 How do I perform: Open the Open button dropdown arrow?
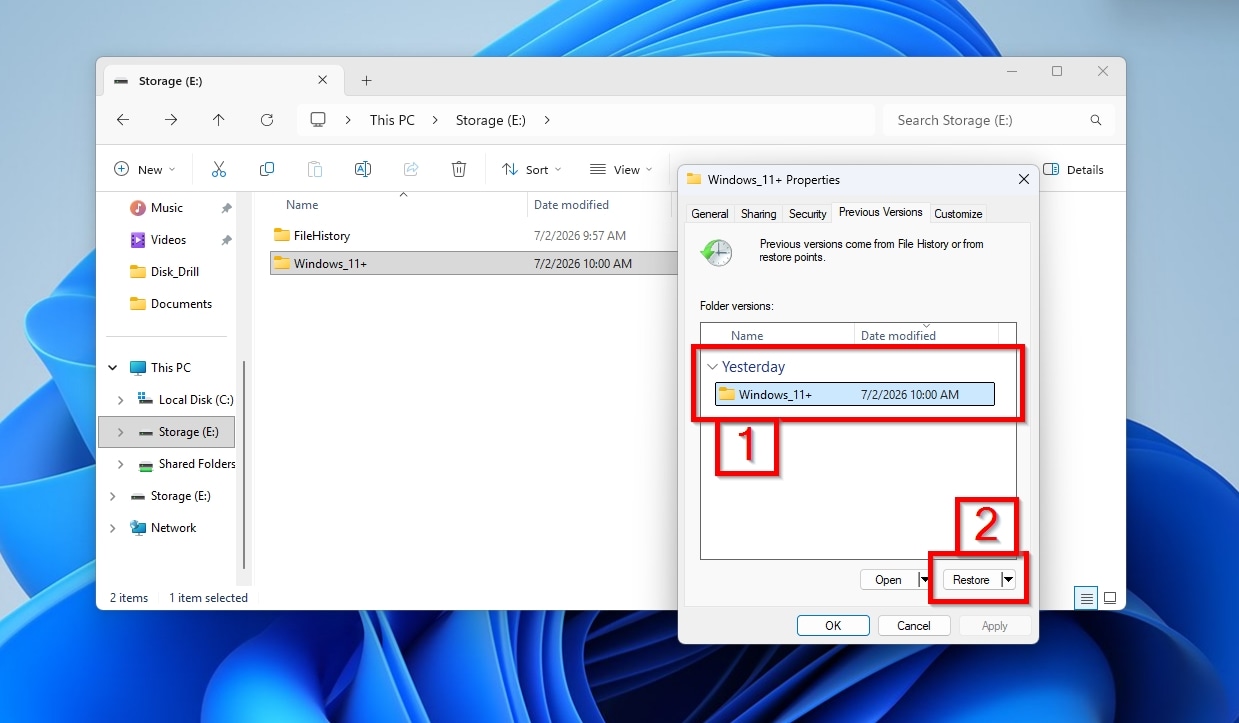[x=924, y=579]
